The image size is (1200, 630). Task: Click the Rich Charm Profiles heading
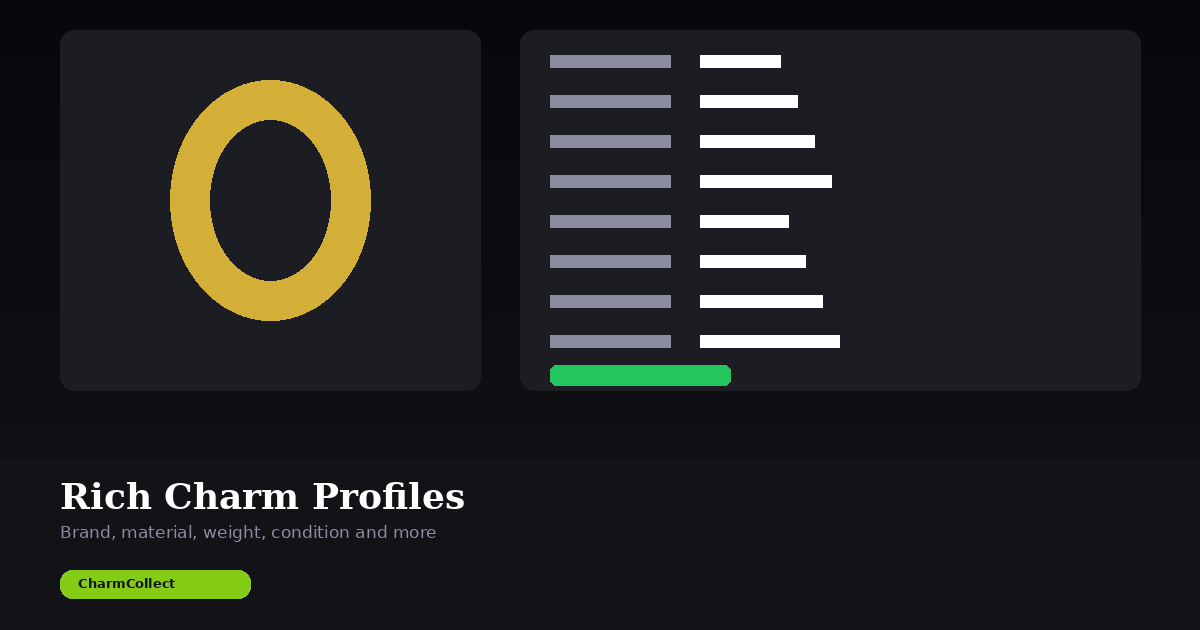point(262,496)
